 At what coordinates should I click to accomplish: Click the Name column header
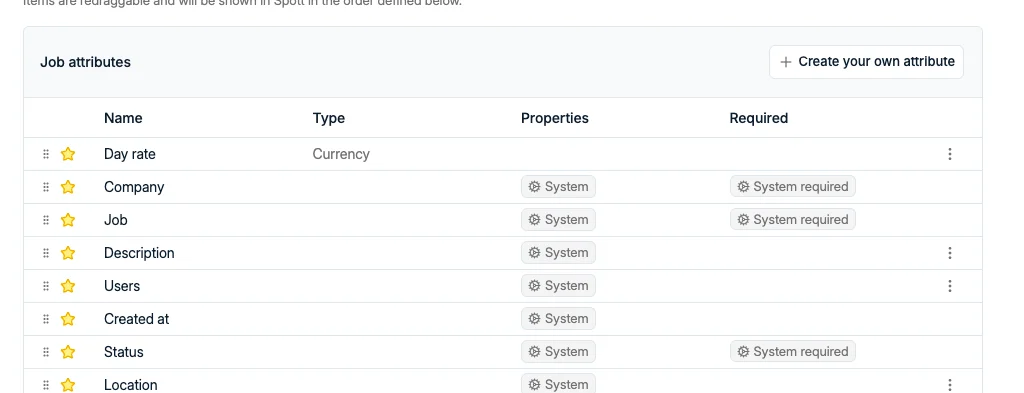123,118
